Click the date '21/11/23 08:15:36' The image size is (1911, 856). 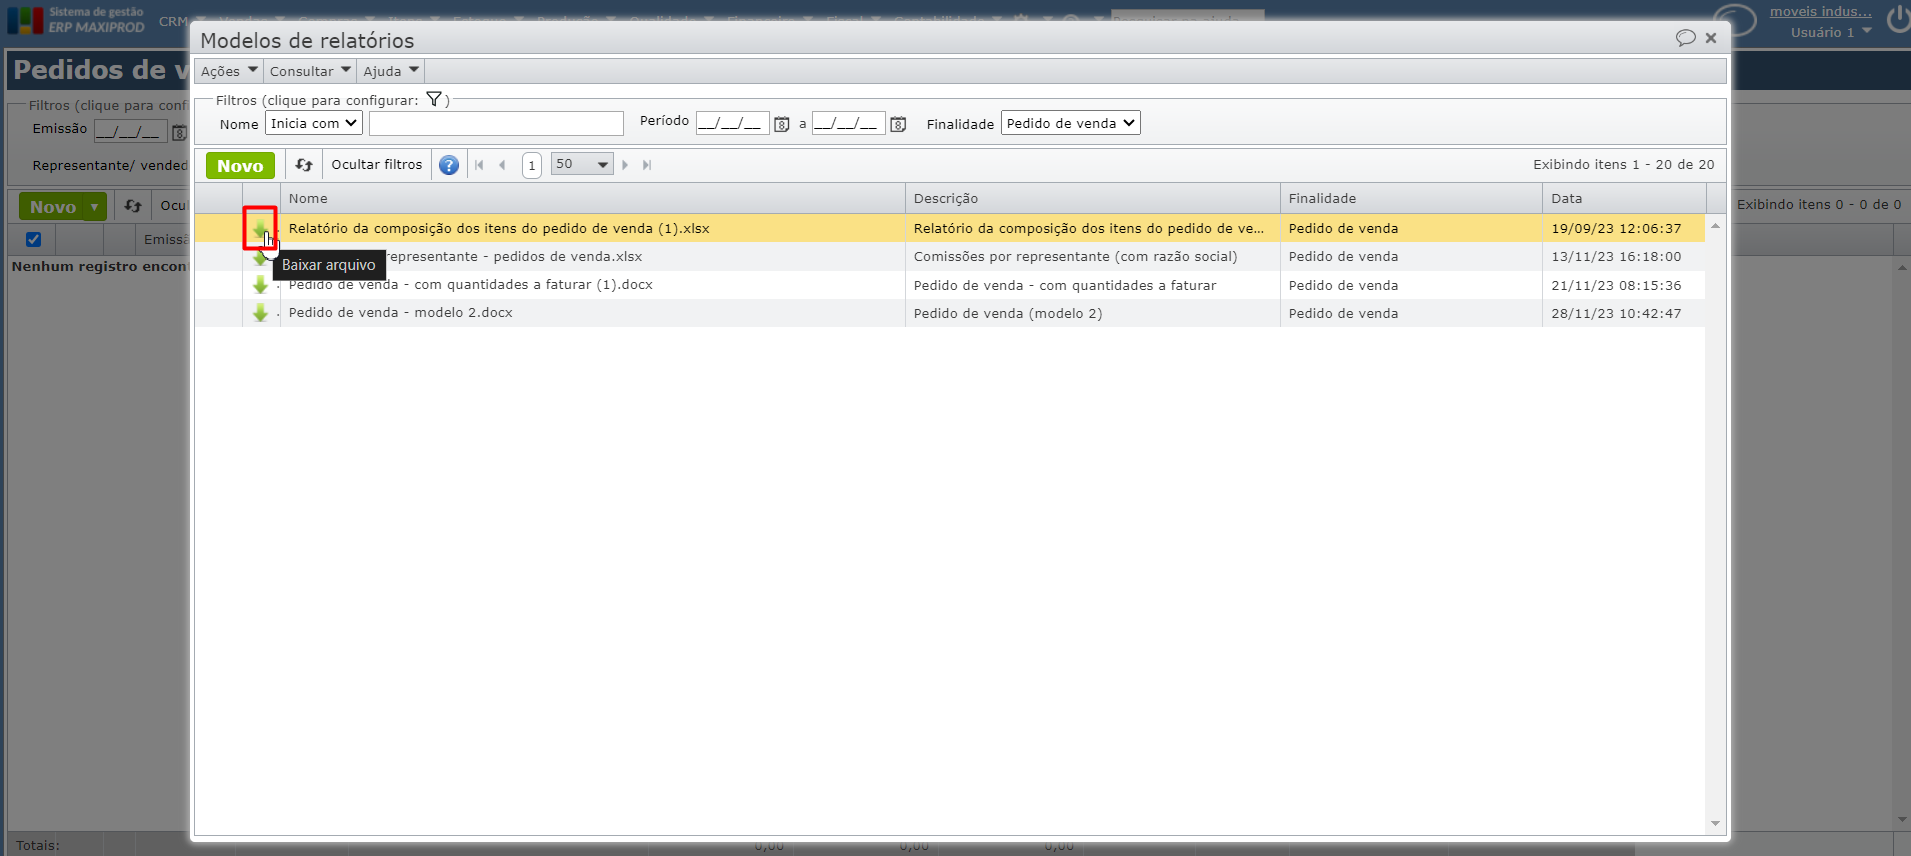[x=1616, y=285]
